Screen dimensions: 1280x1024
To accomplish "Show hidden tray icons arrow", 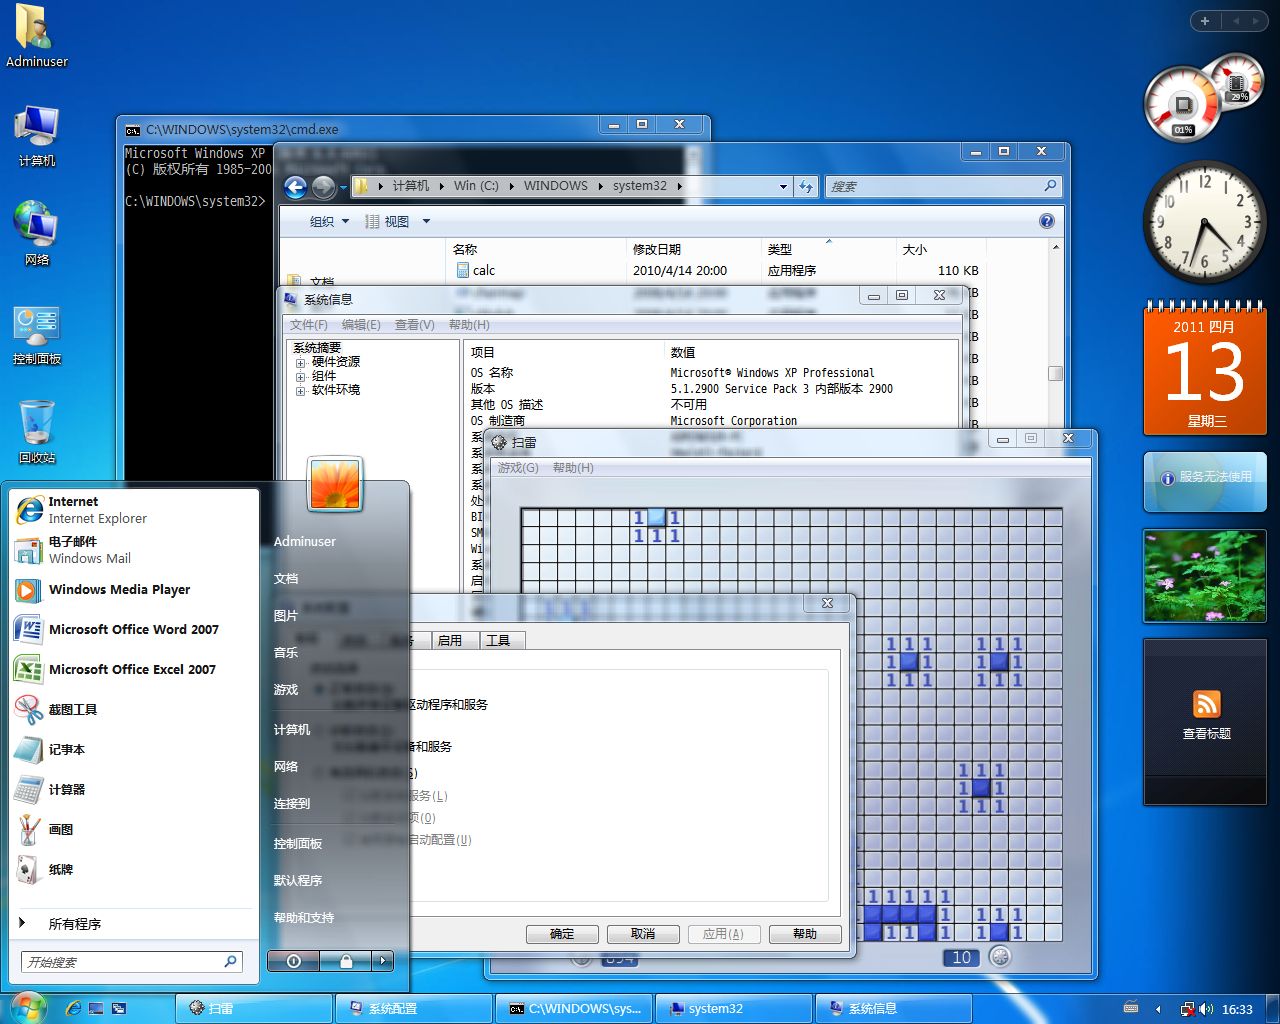I will [1158, 1009].
